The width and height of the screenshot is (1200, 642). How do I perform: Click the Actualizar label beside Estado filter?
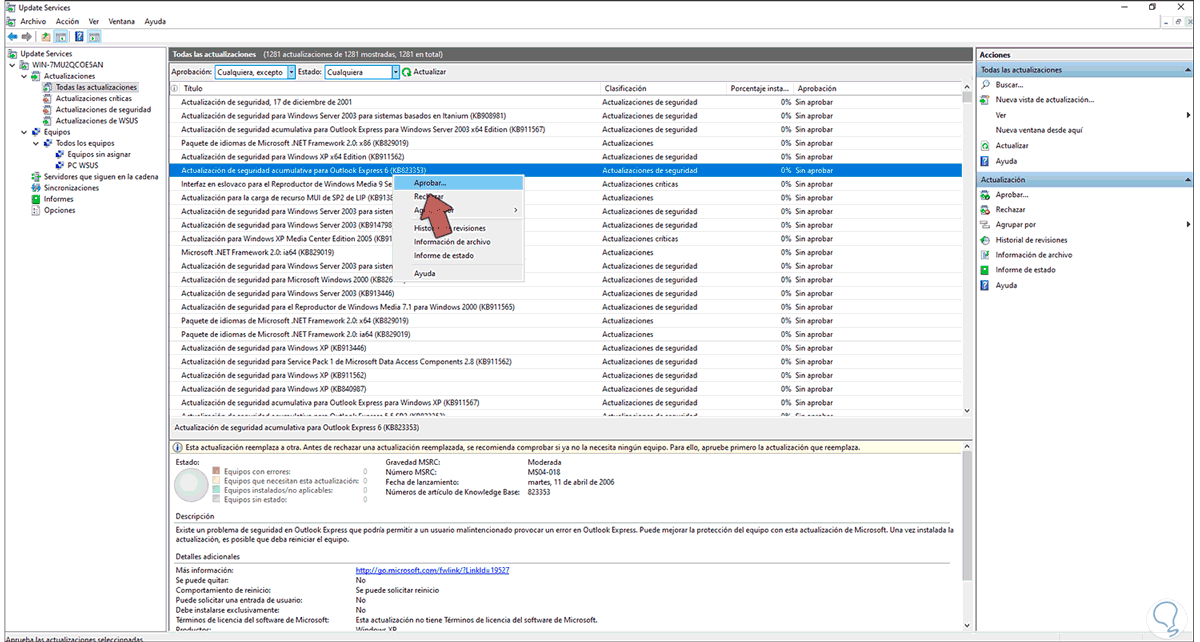tap(430, 72)
